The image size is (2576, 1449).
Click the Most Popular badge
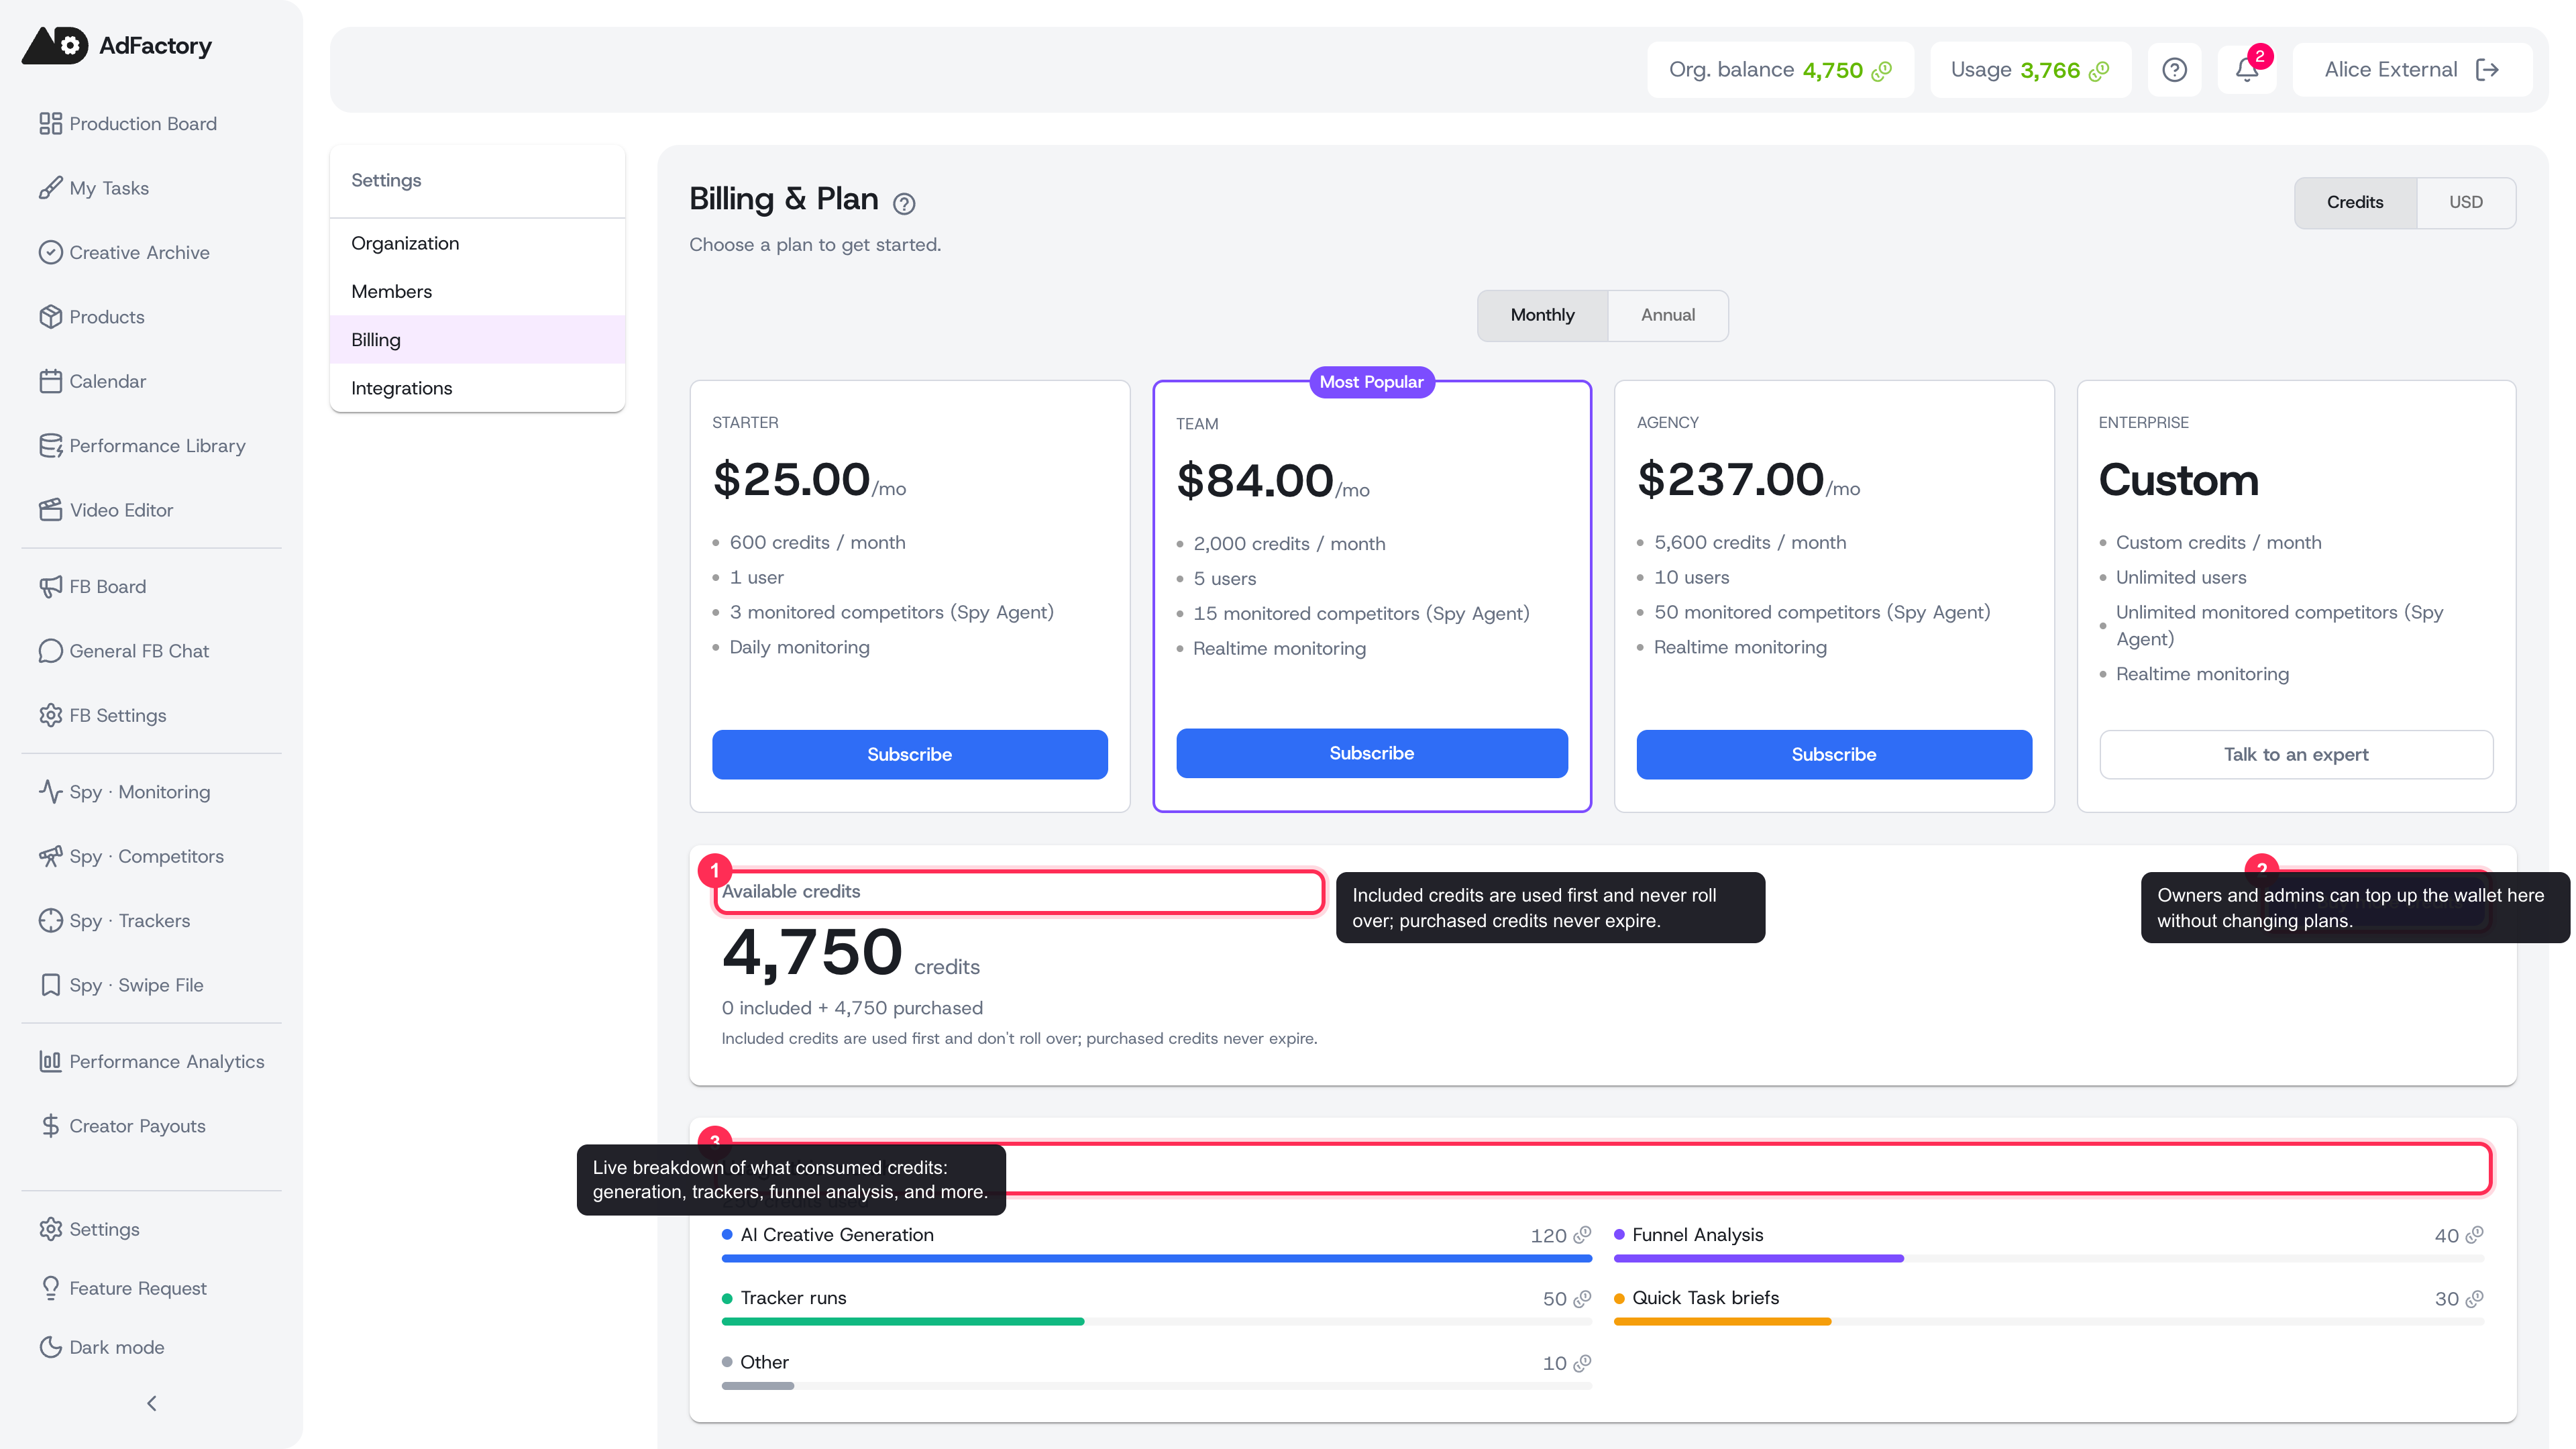pyautogui.click(x=1371, y=382)
